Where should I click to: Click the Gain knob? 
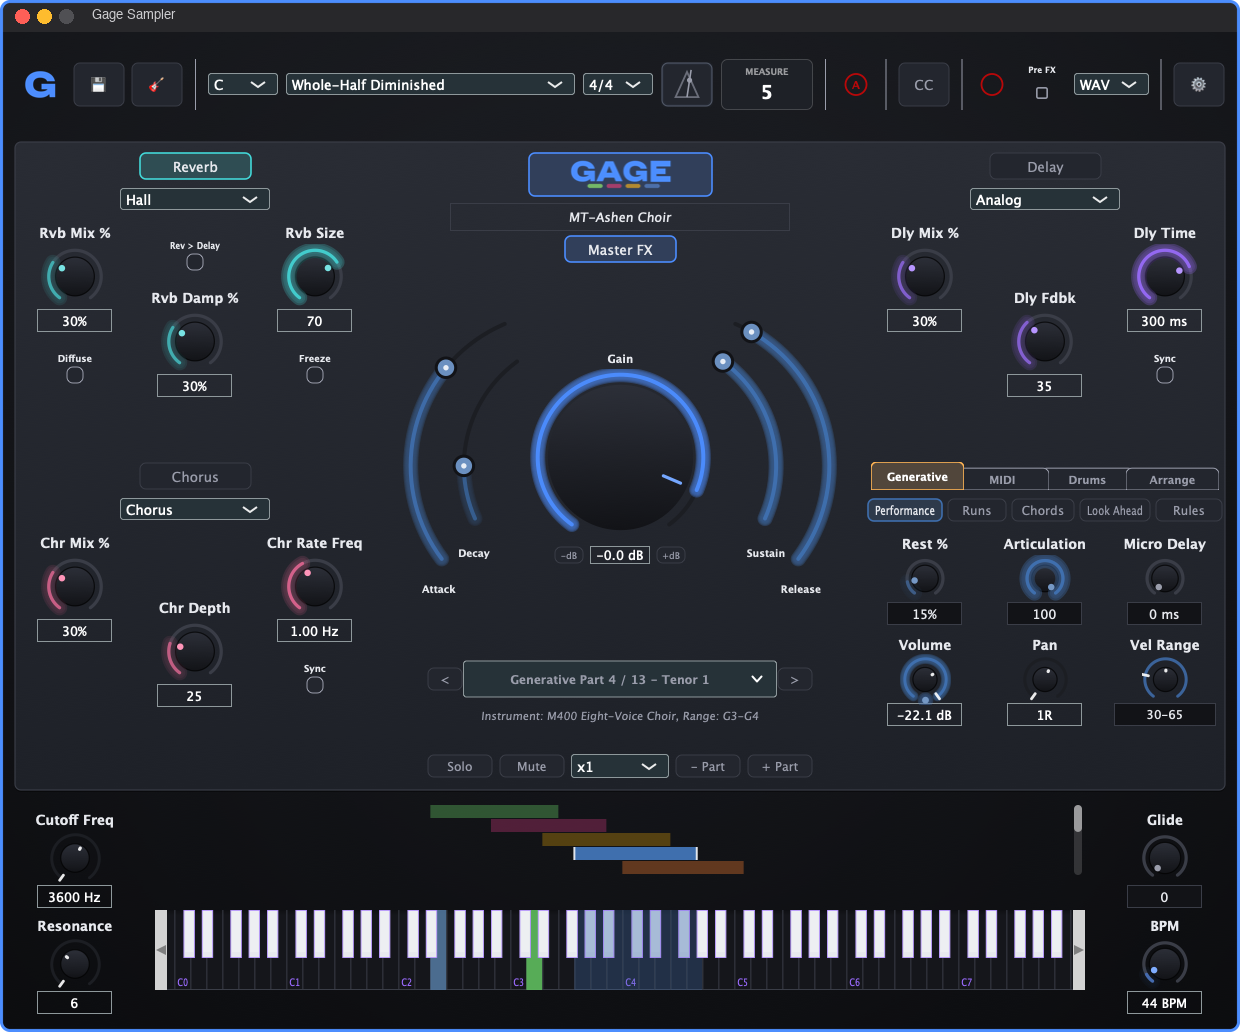pos(620,455)
